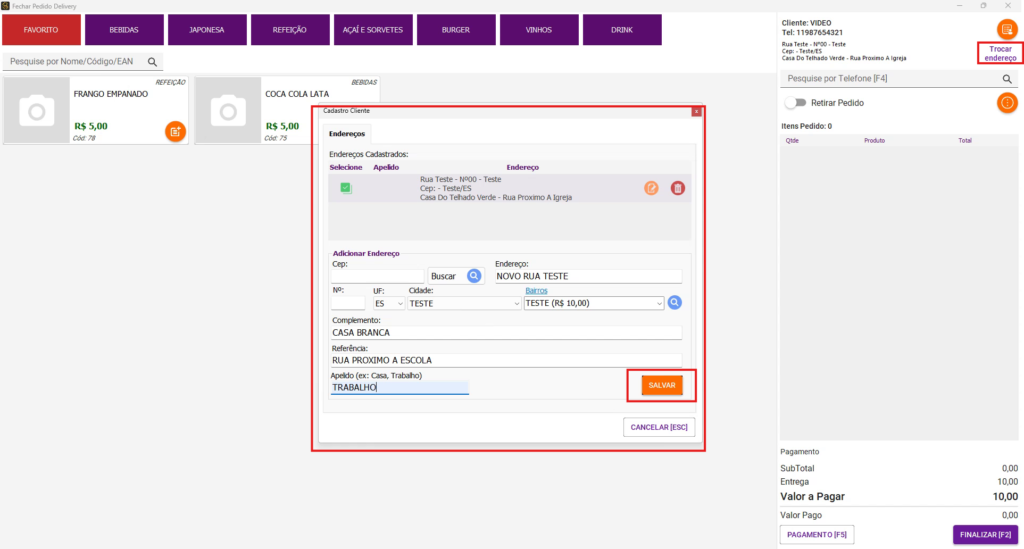This screenshot has width=1024, height=549.
Task: Toggle the Retirar Pedido switch
Action: pyautogui.click(x=796, y=102)
